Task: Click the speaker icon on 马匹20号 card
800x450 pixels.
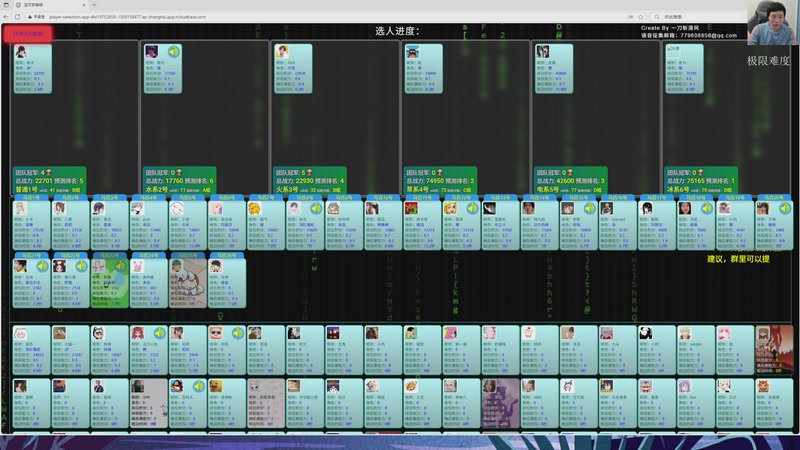Action: pos(785,208)
